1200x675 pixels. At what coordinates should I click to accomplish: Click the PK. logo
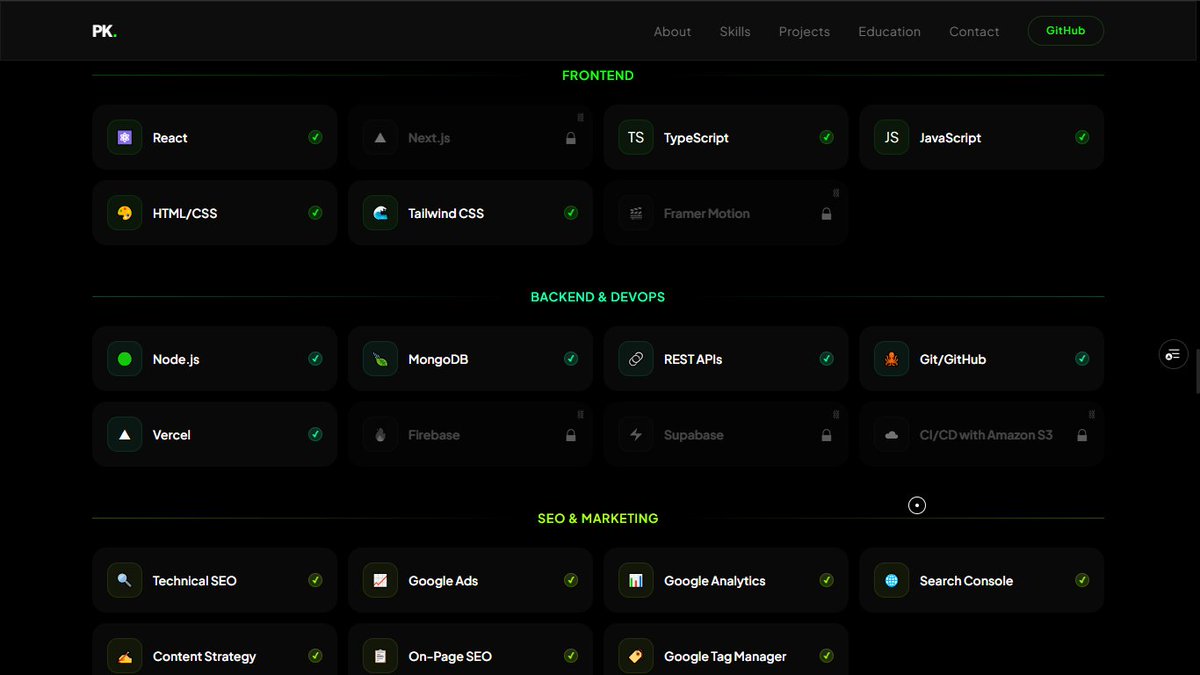click(104, 31)
